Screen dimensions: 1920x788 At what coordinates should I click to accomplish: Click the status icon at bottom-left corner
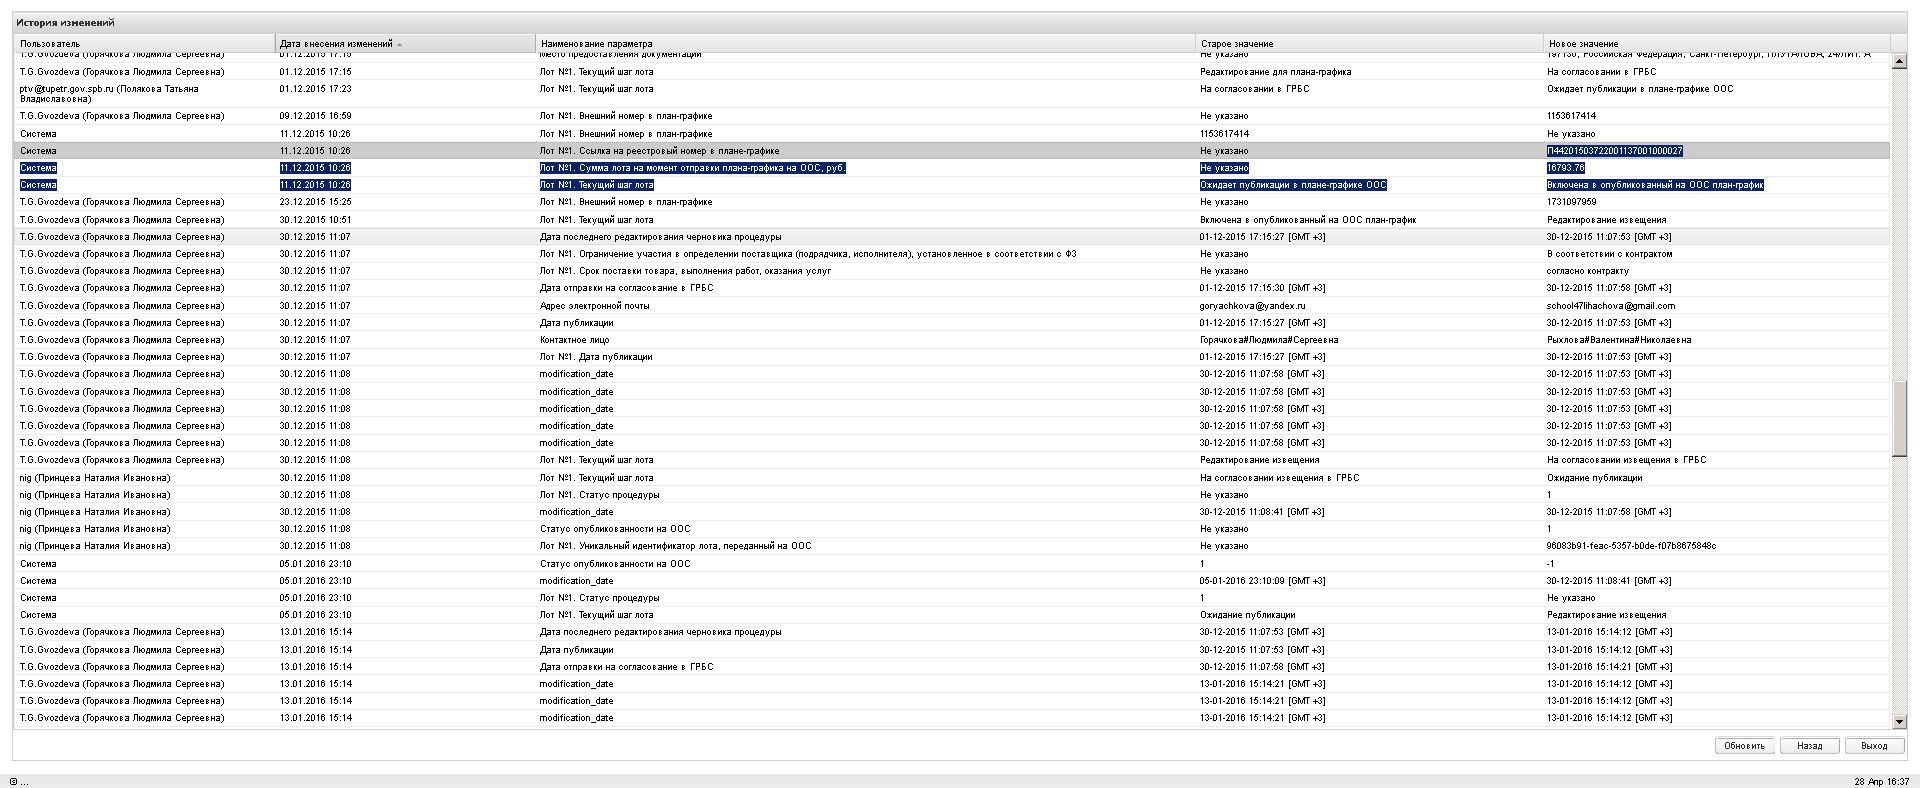point(14,782)
